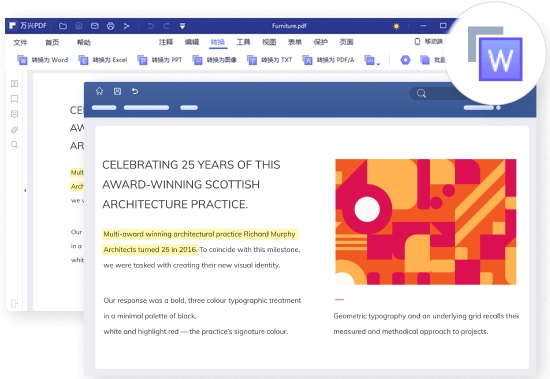Click the Convert to image icon

pyautogui.click(x=197, y=60)
